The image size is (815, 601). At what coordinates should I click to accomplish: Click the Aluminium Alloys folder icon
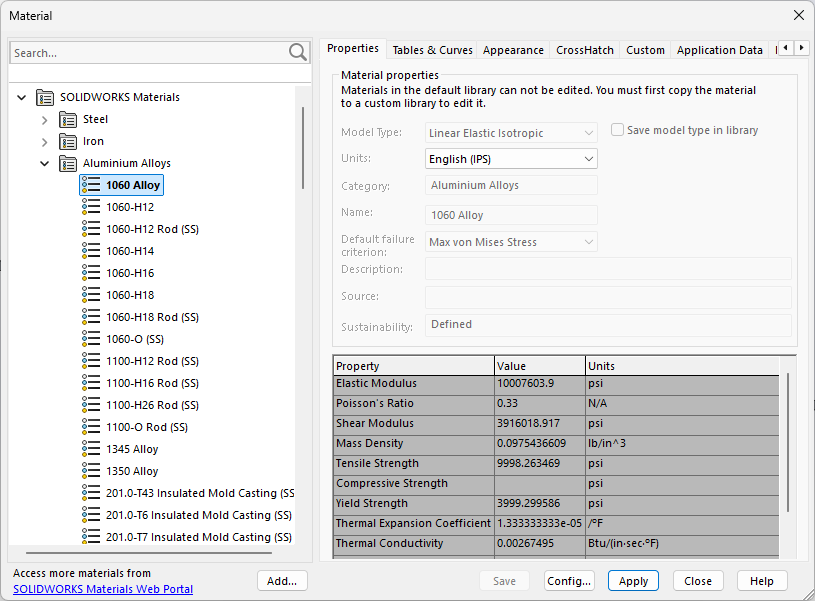pyautogui.click(x=68, y=163)
